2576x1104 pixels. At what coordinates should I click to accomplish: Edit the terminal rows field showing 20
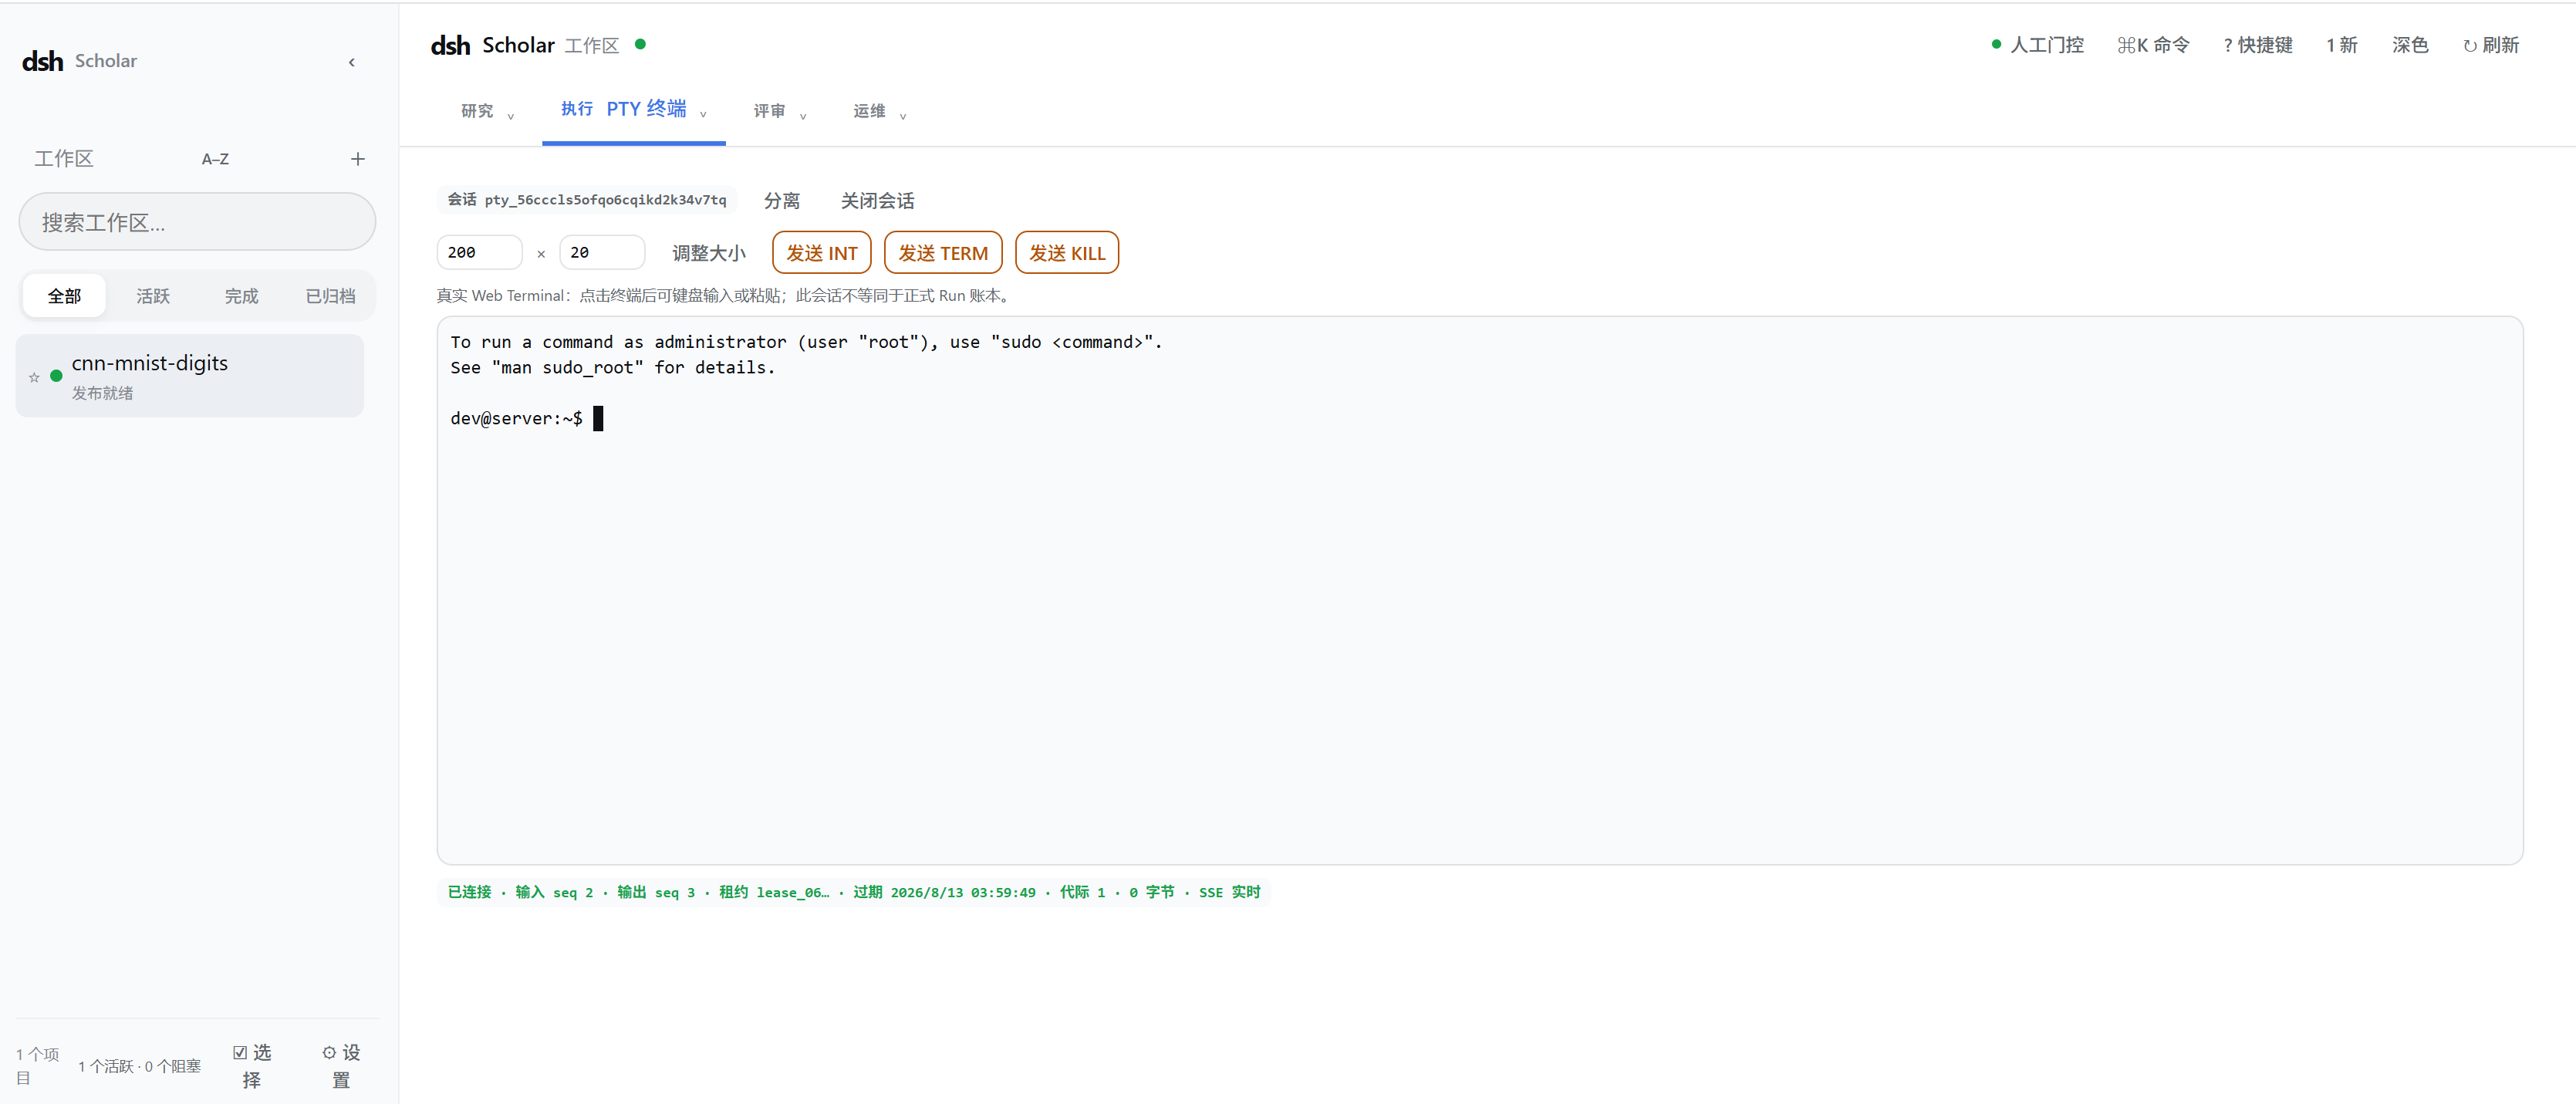pos(602,252)
